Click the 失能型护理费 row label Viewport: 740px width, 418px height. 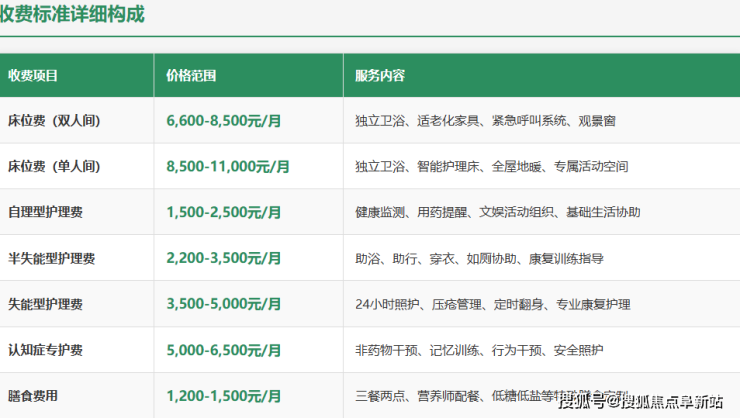pyautogui.click(x=46, y=305)
